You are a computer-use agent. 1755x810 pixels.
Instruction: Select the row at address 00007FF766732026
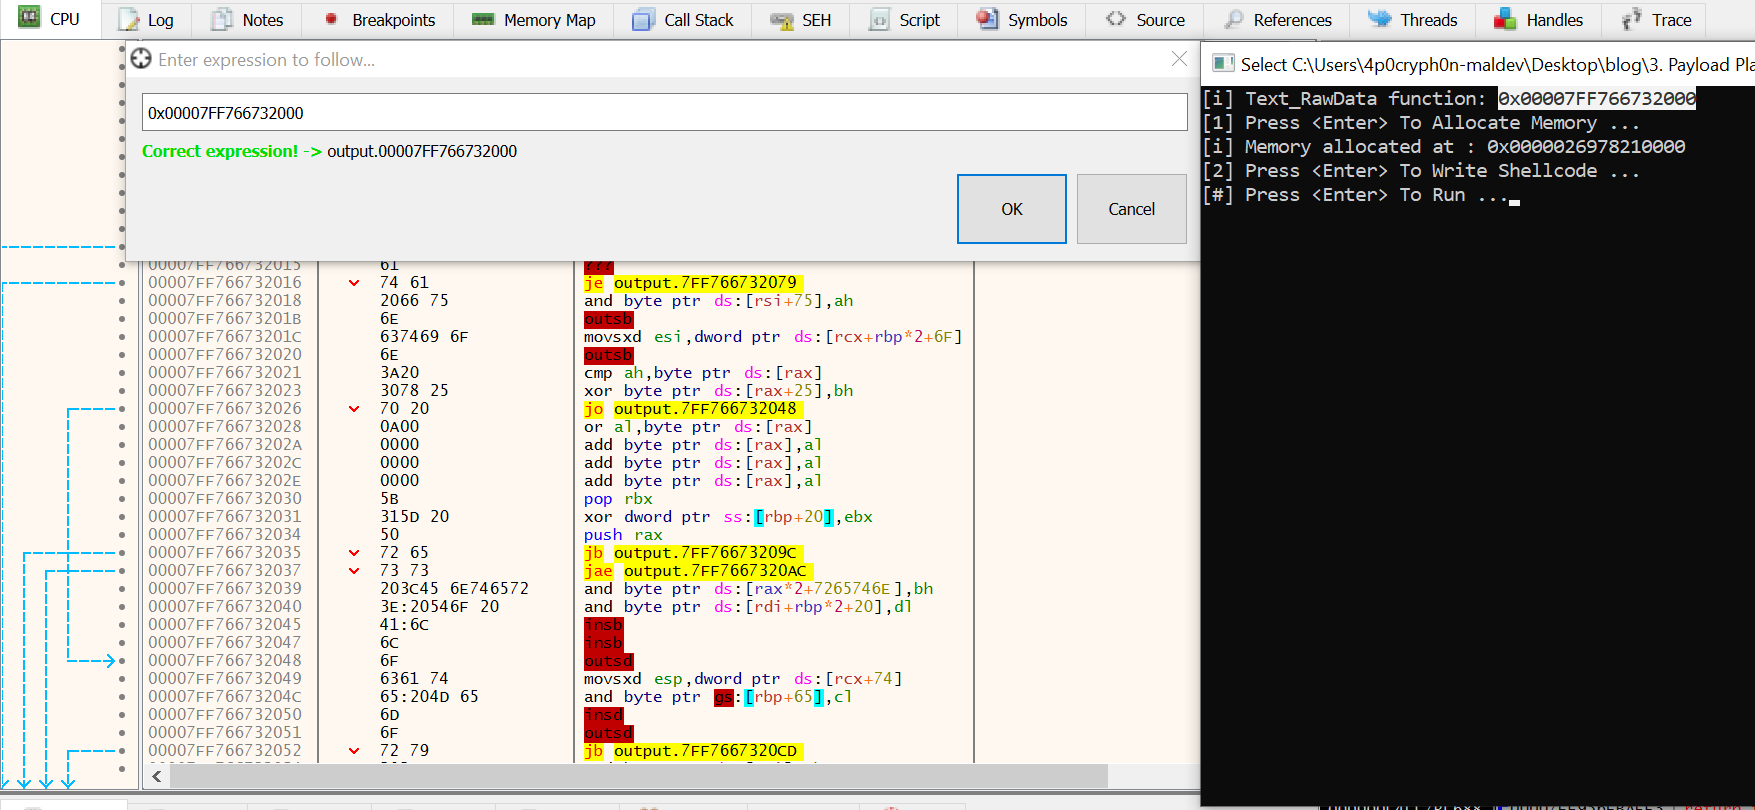tap(560, 409)
